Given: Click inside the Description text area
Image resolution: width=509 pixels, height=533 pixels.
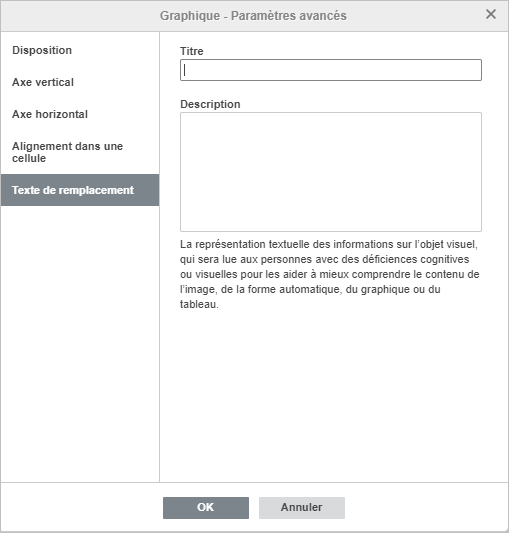Looking at the screenshot, I should click(x=330, y=172).
